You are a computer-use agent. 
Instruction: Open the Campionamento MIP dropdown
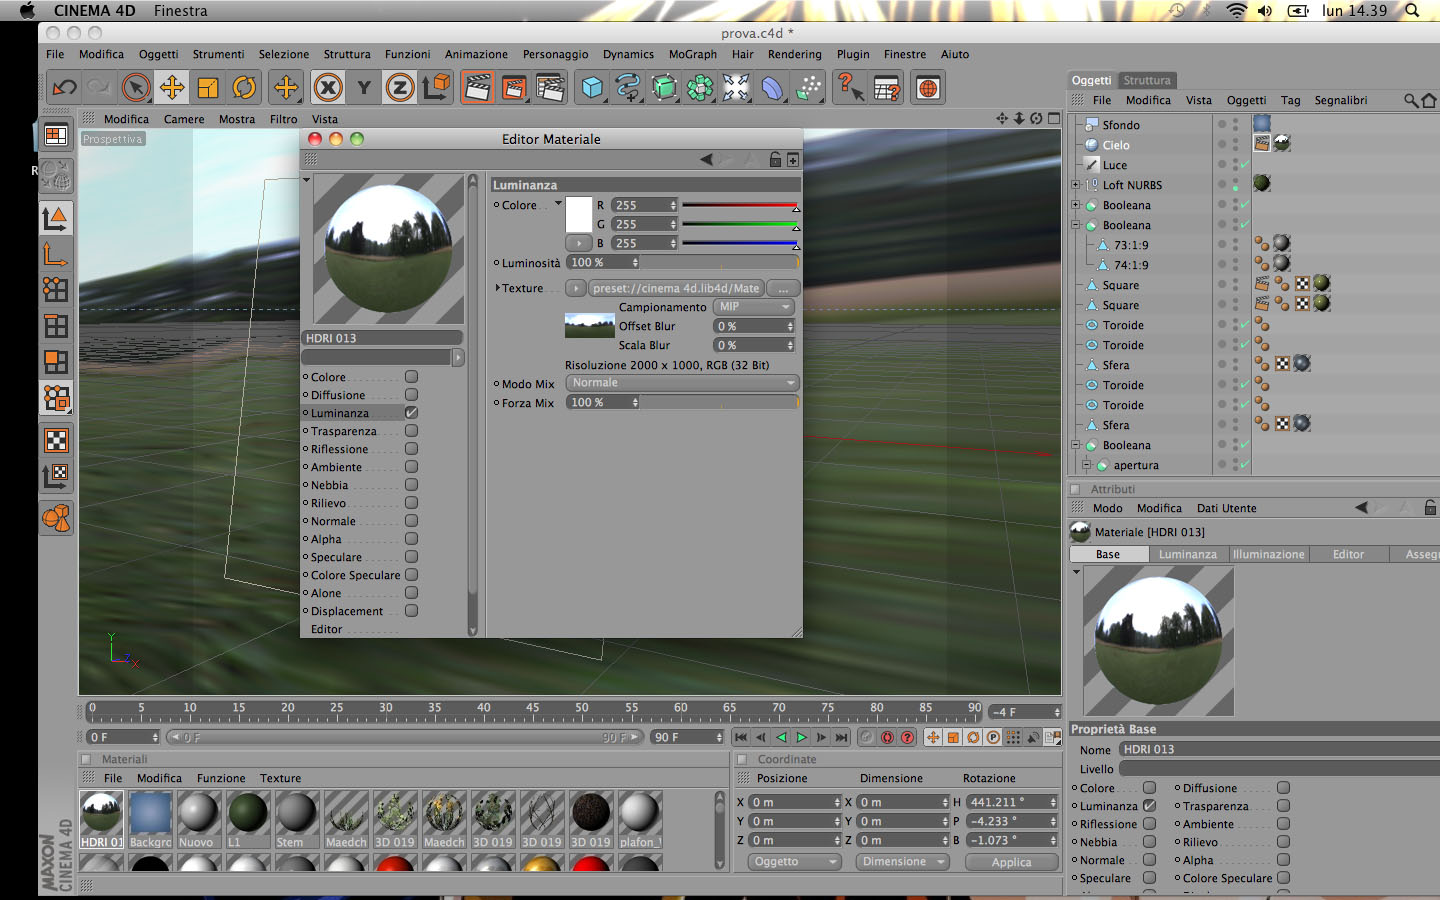click(755, 307)
